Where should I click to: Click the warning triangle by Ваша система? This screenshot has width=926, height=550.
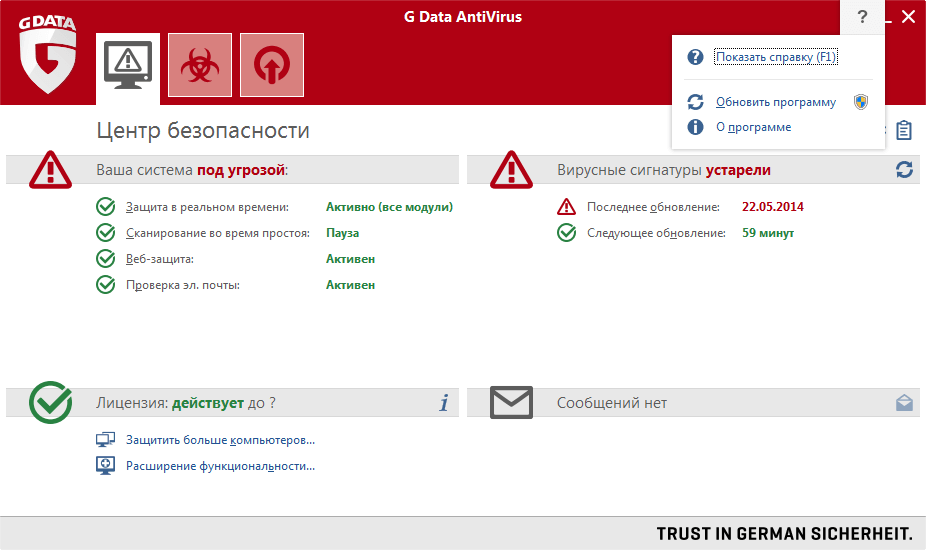pos(50,170)
